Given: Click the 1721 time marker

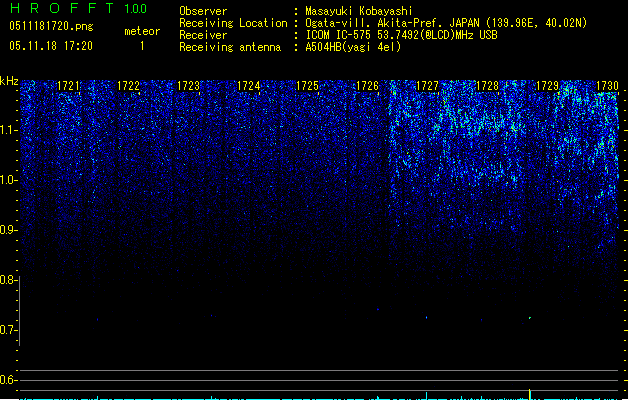Looking at the screenshot, I should [68, 86].
